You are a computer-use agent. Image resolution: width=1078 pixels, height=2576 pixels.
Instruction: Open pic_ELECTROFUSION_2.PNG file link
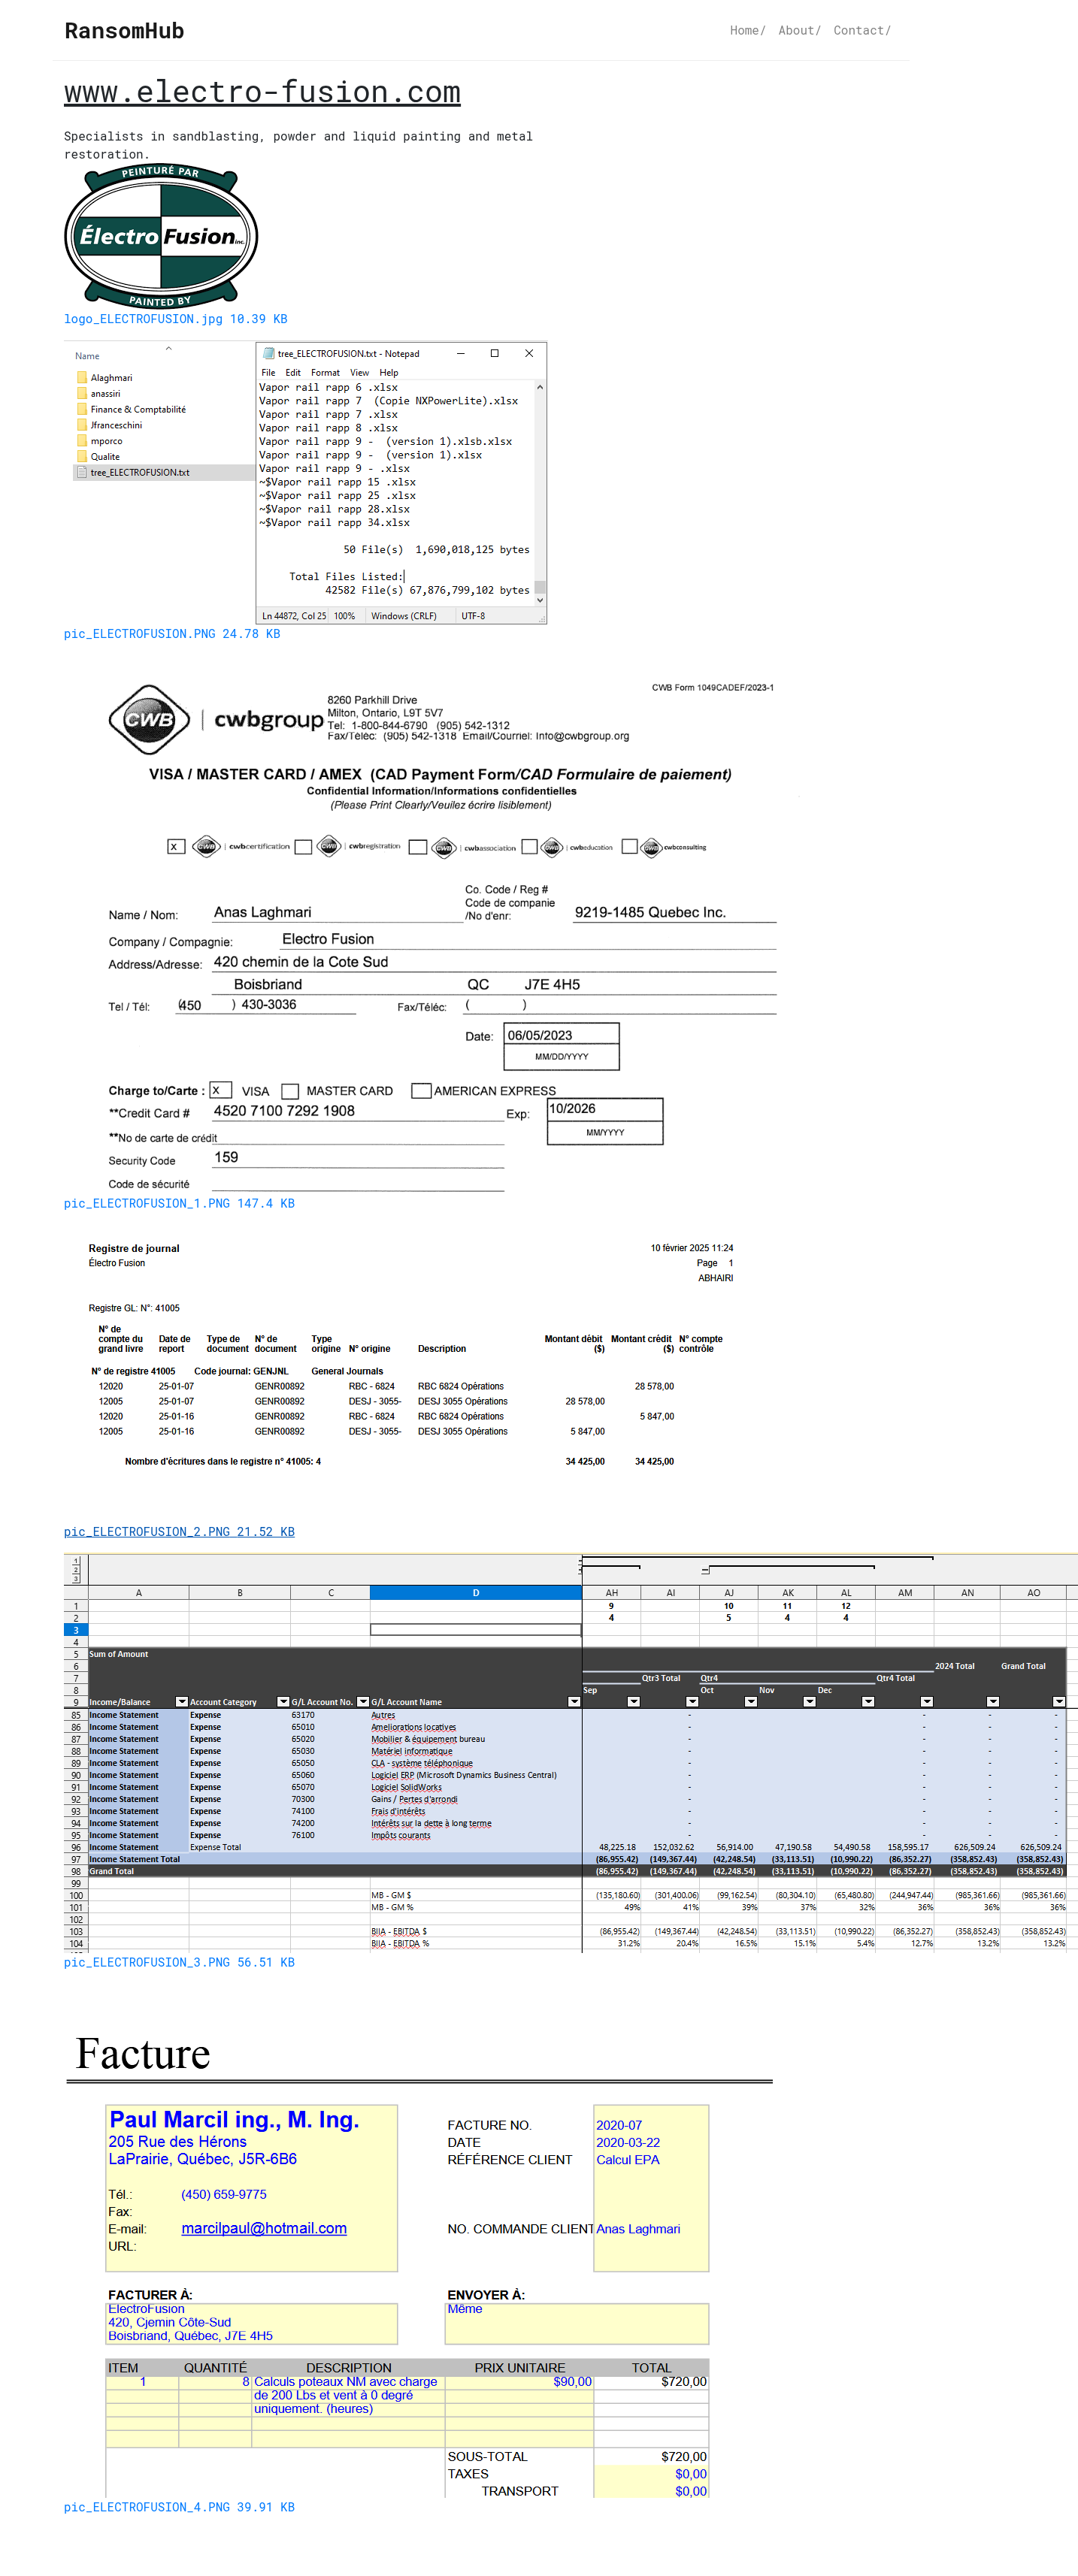[x=179, y=1531]
